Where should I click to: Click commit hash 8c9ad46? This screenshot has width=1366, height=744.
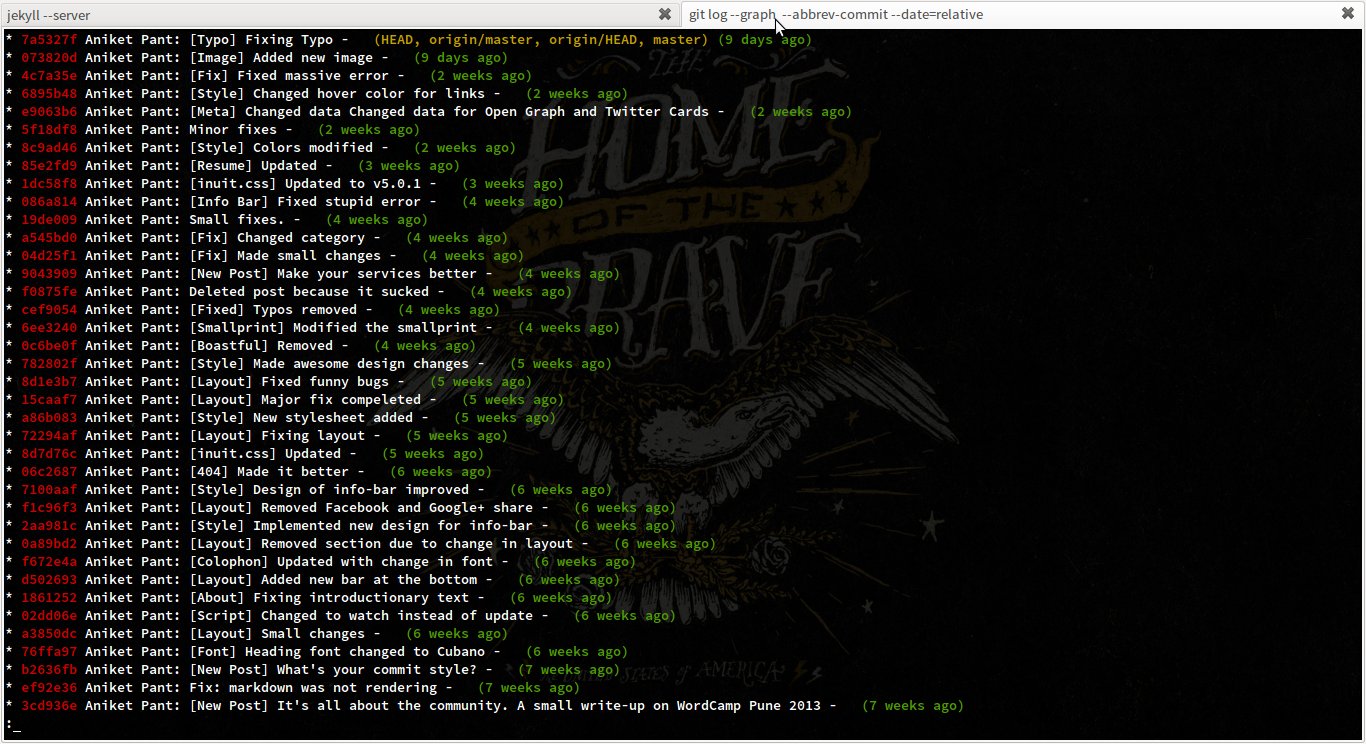pos(49,148)
